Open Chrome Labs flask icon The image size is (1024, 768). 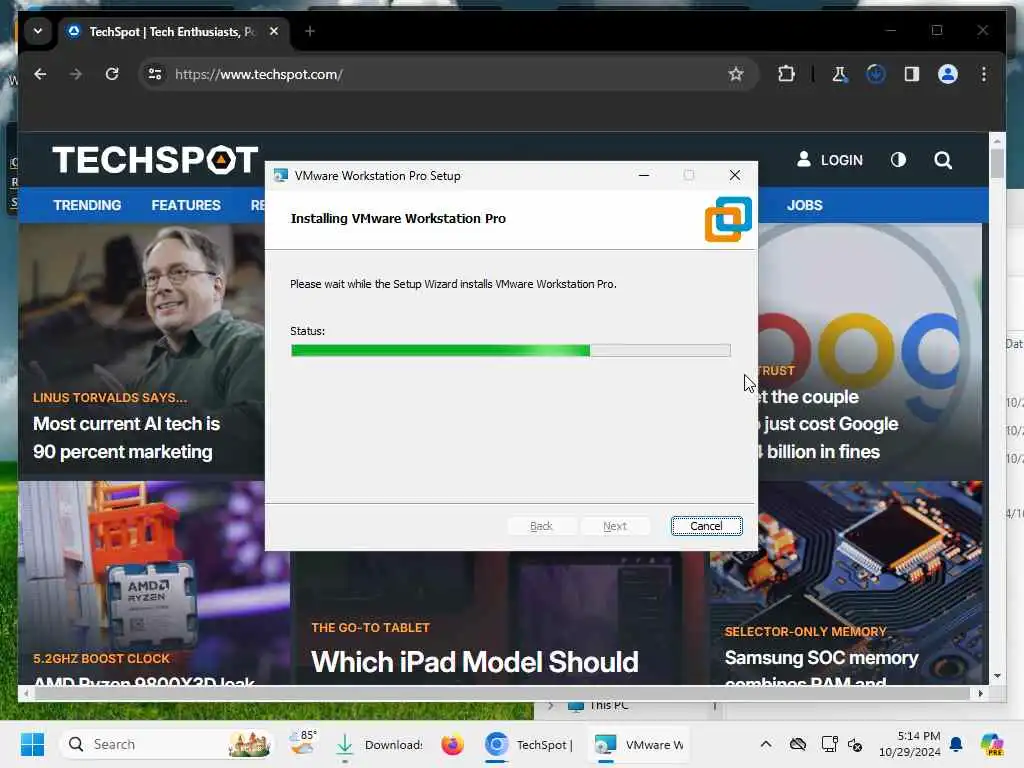[839, 74]
